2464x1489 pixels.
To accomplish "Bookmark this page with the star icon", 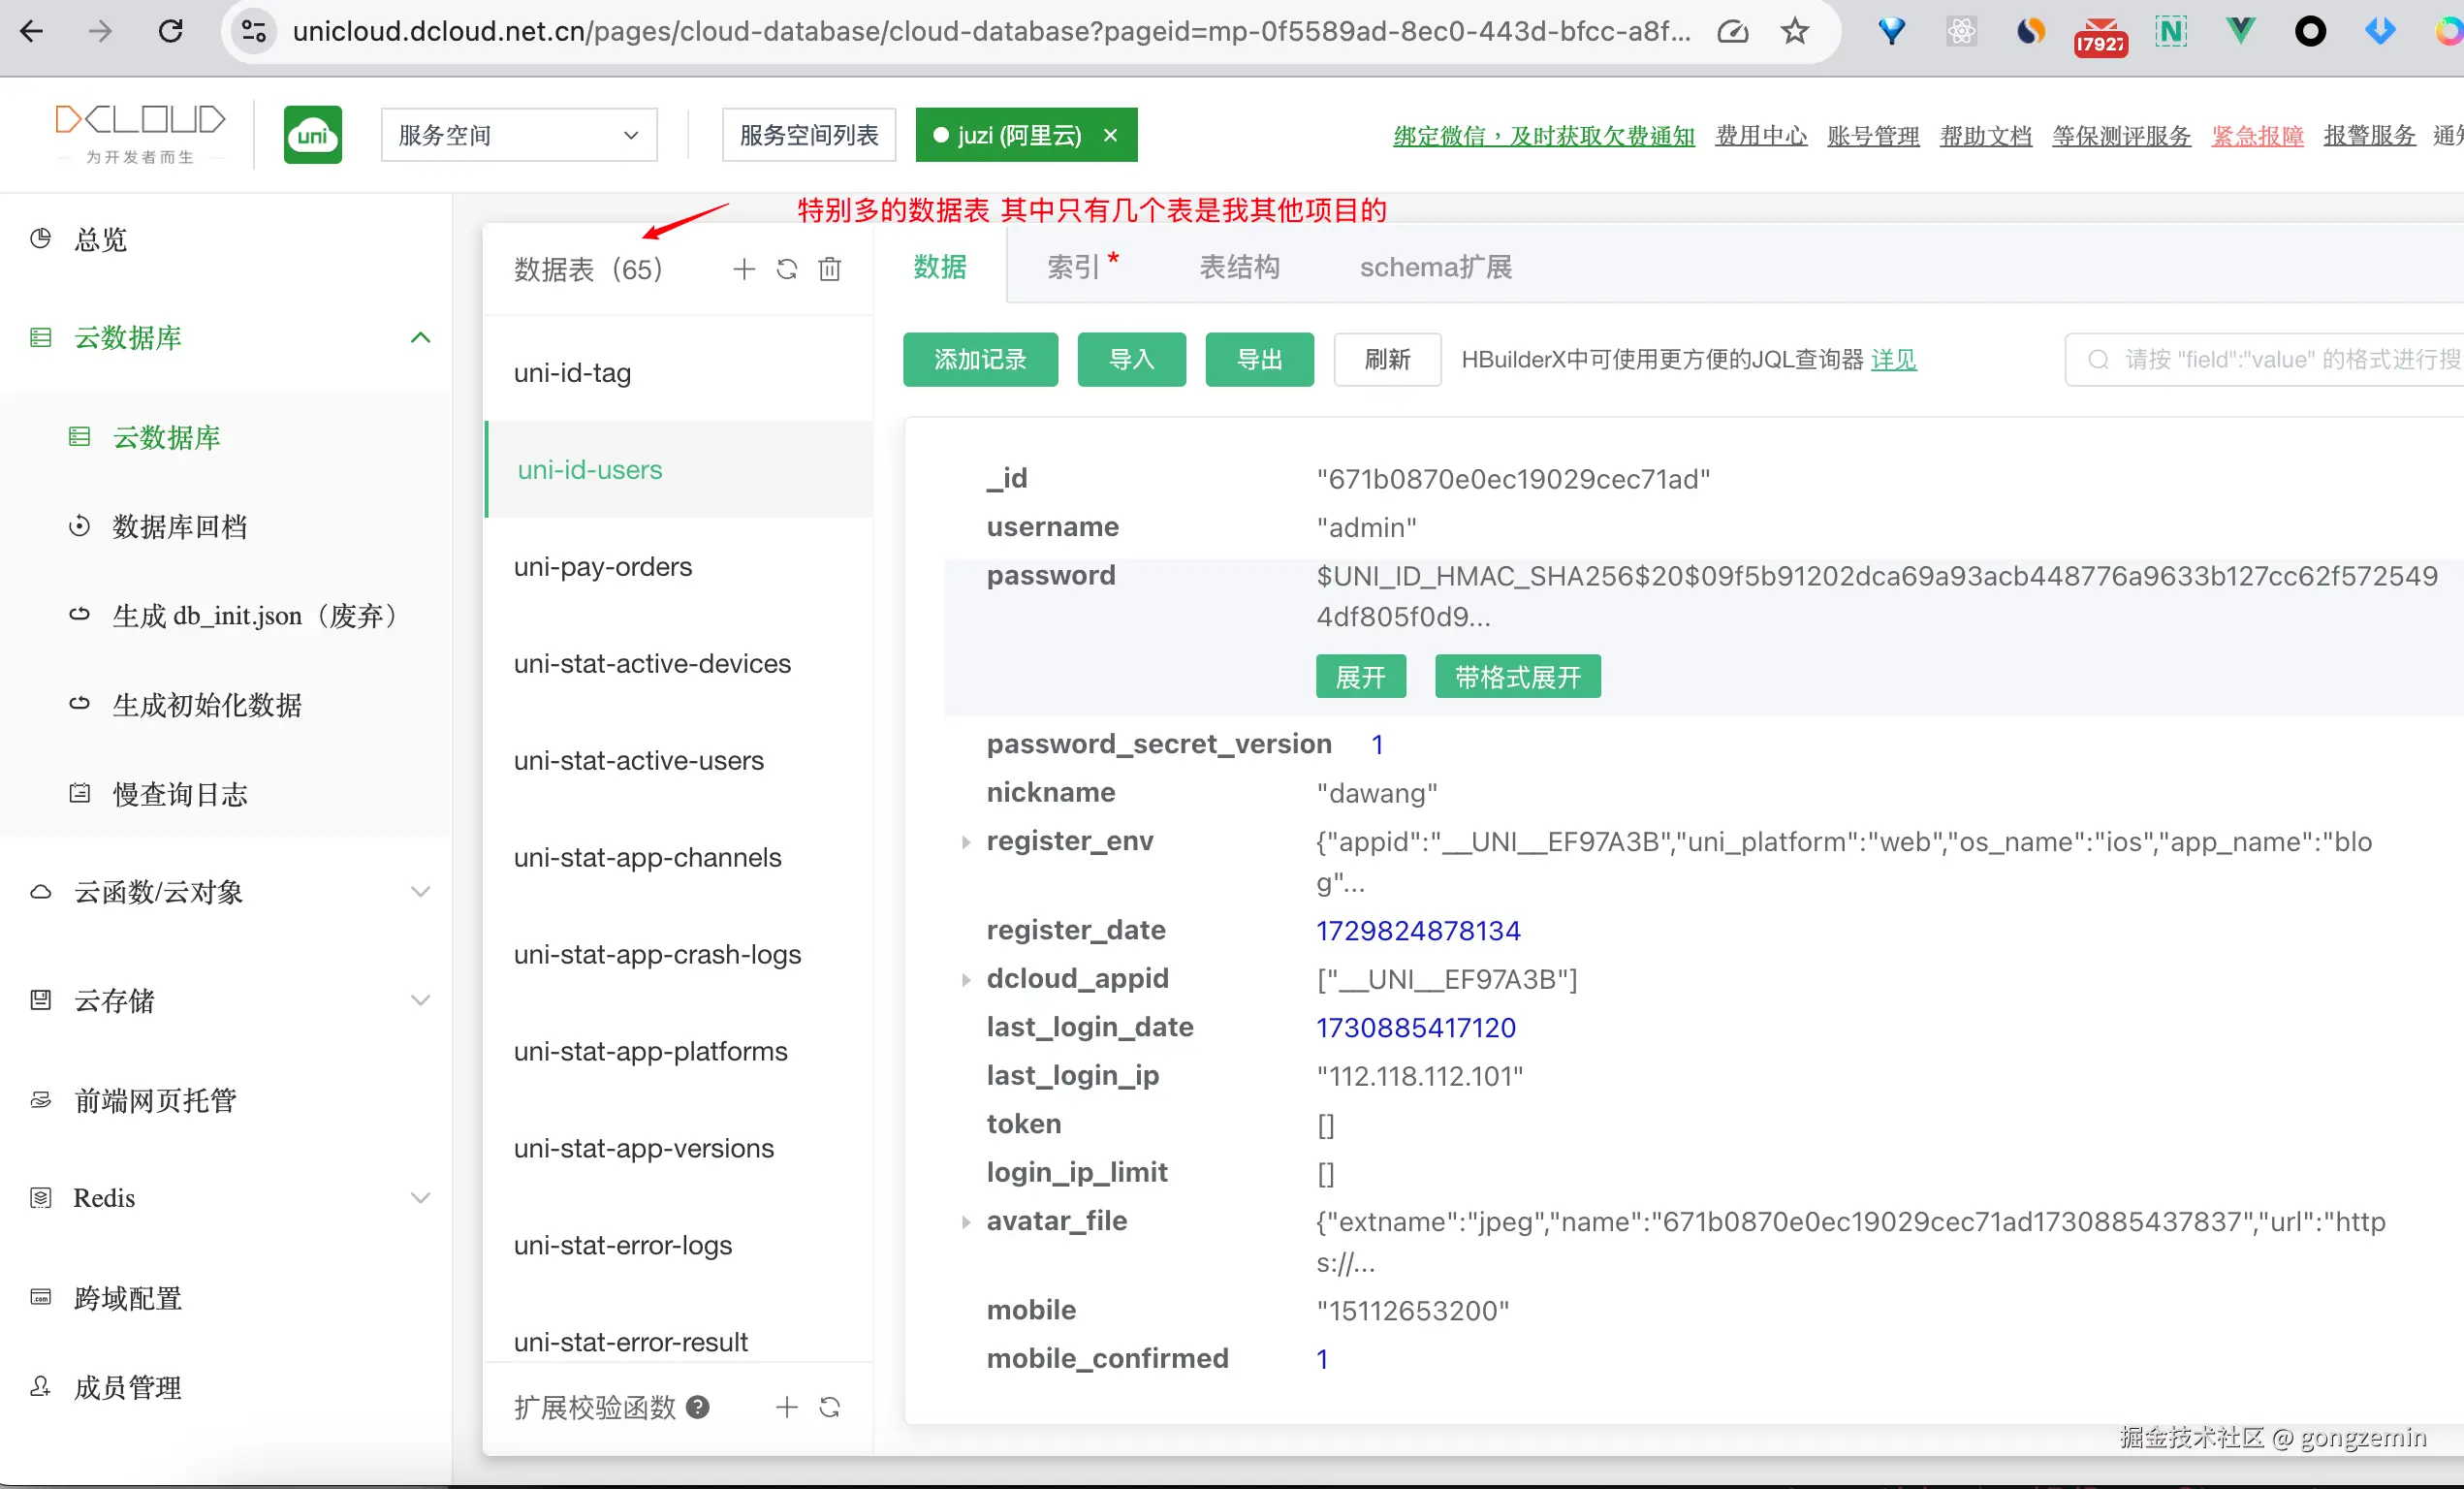I will [1795, 31].
